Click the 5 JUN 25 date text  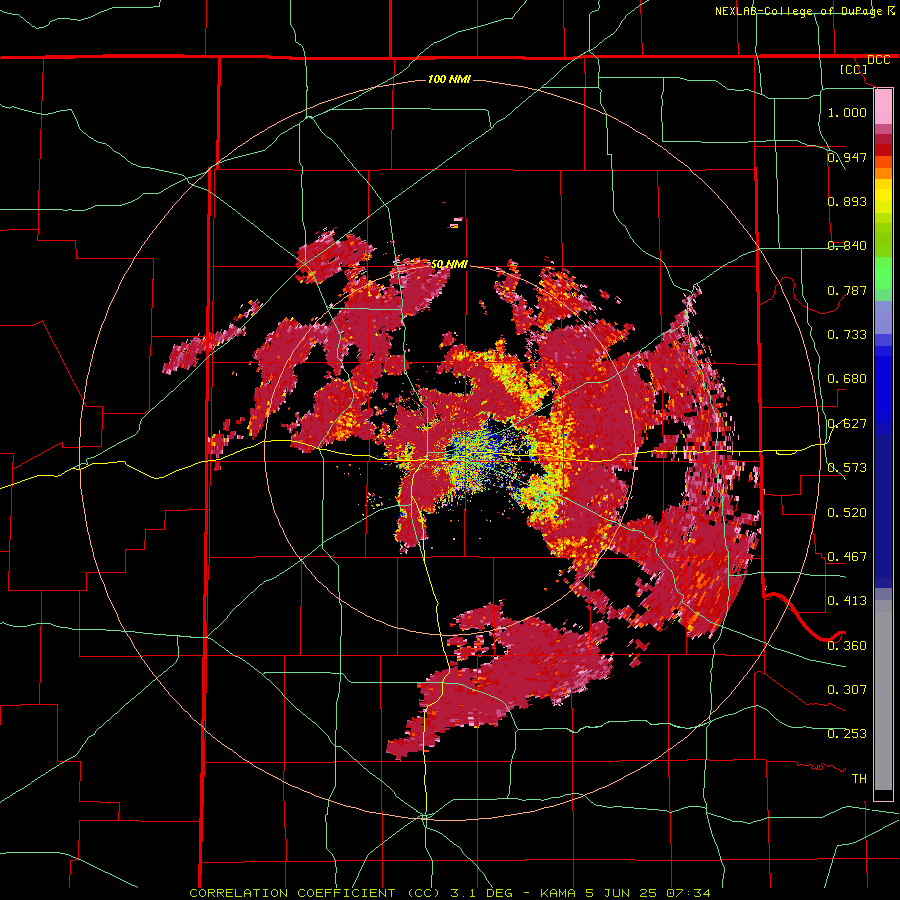tap(622, 893)
